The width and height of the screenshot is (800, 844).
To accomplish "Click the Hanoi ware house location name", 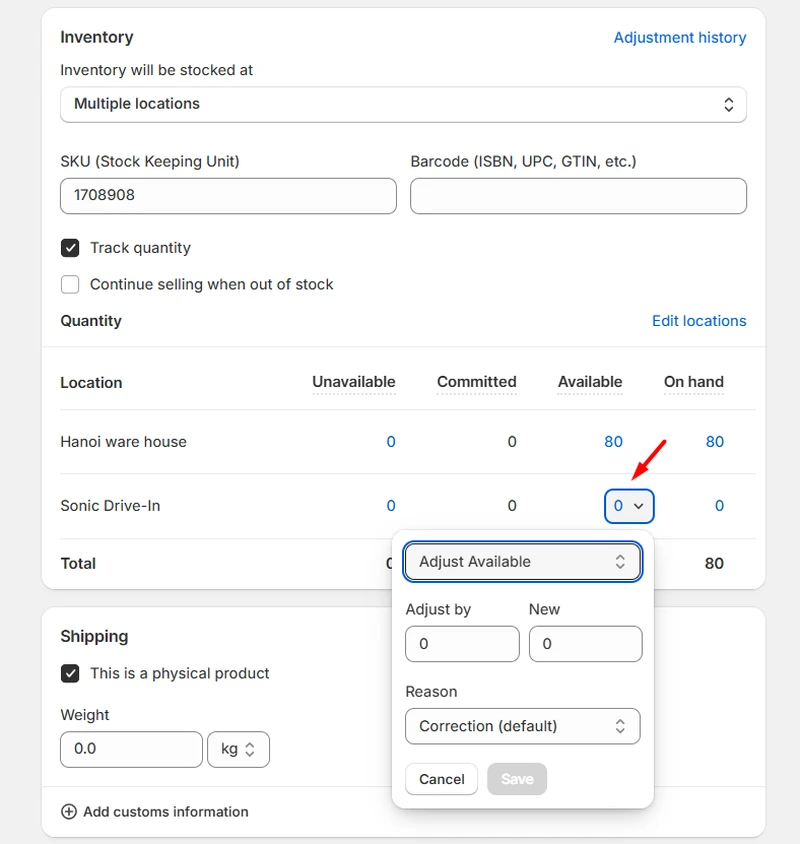I will [x=123, y=442].
